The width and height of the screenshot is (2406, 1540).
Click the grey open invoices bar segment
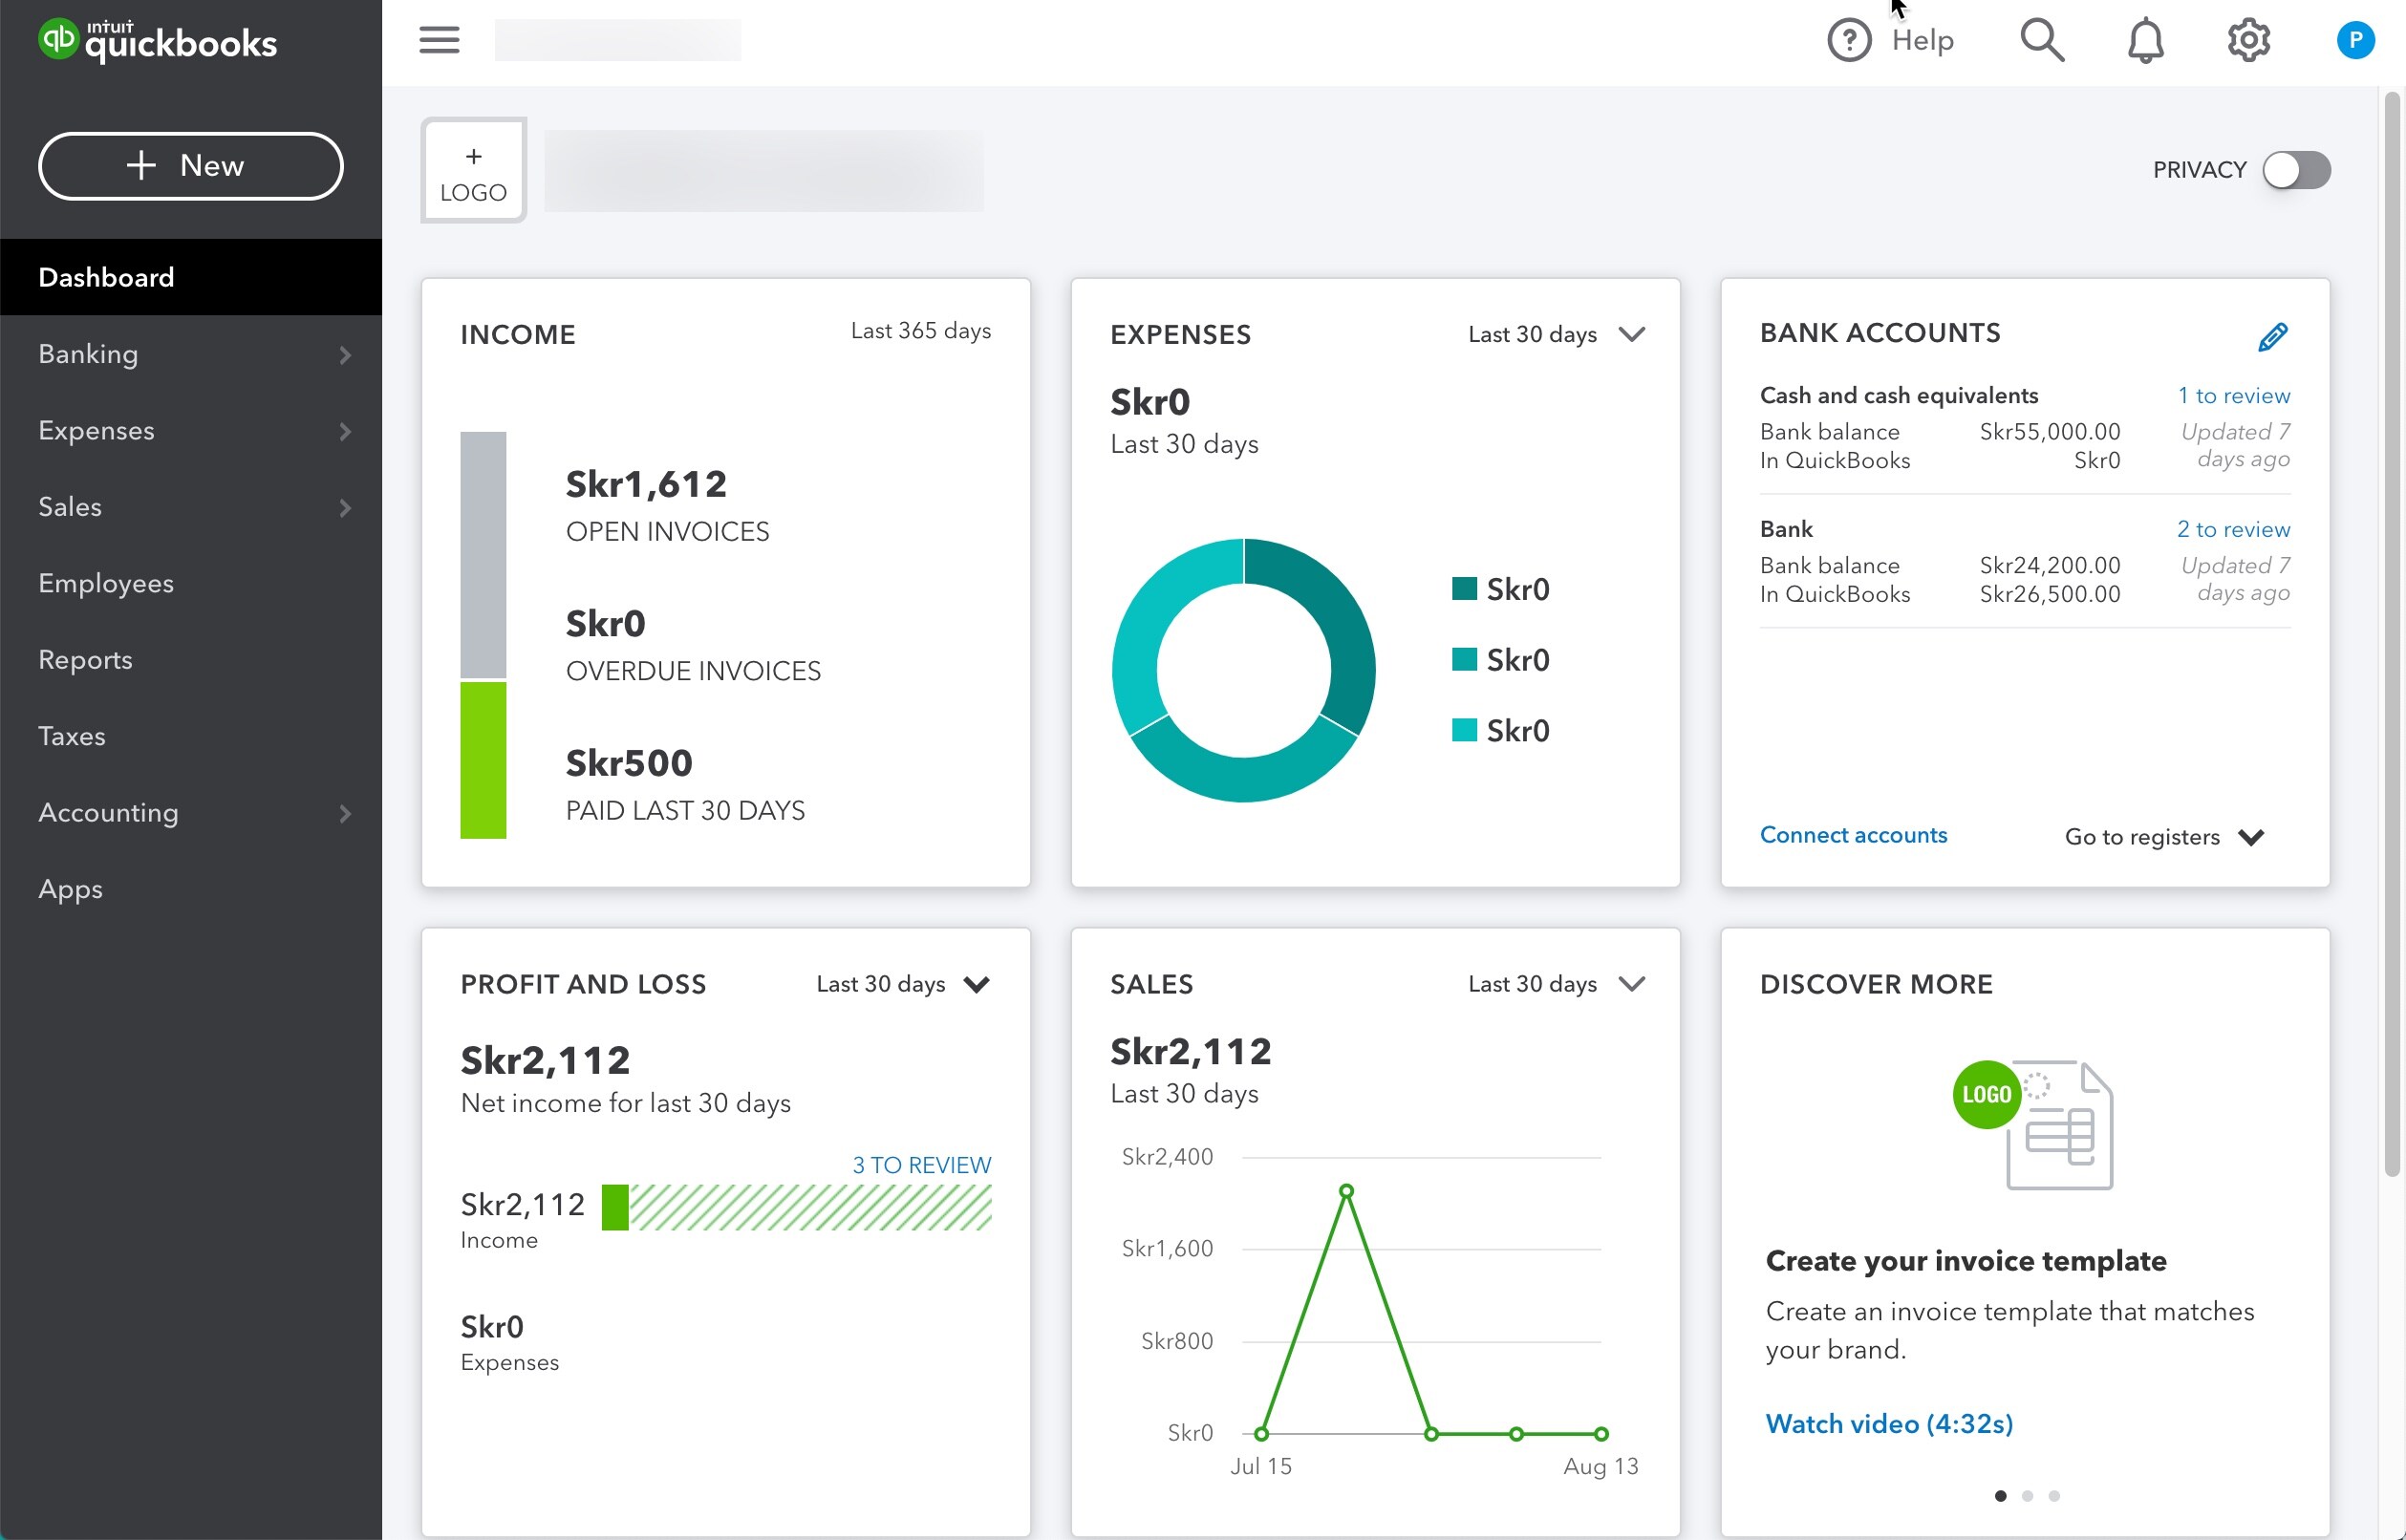[483, 555]
